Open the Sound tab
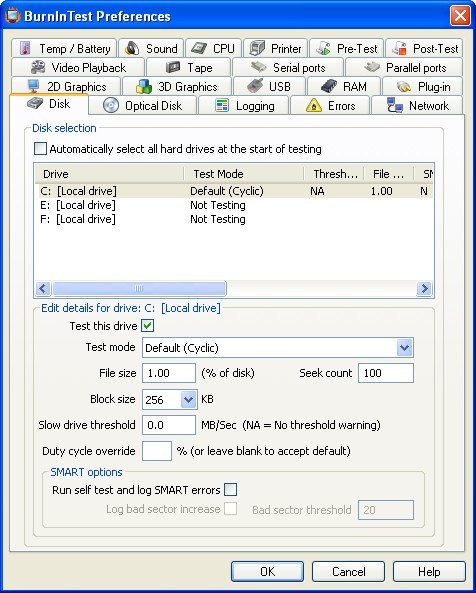The width and height of the screenshot is (476, 593). 151,48
